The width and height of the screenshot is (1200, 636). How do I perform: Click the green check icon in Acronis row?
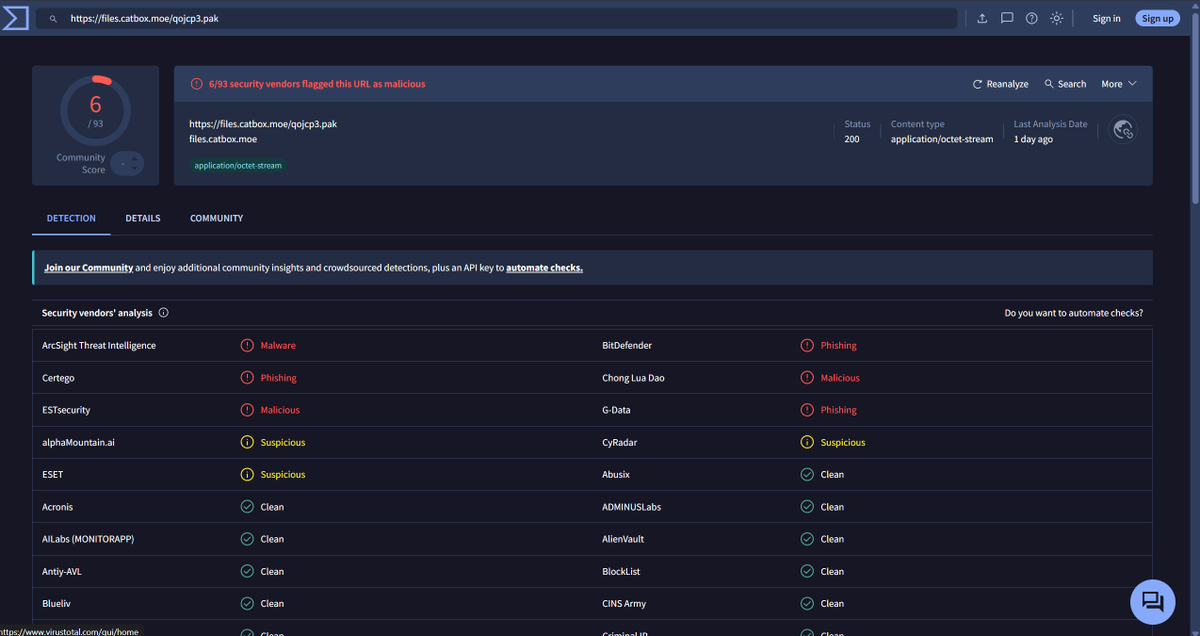point(247,507)
